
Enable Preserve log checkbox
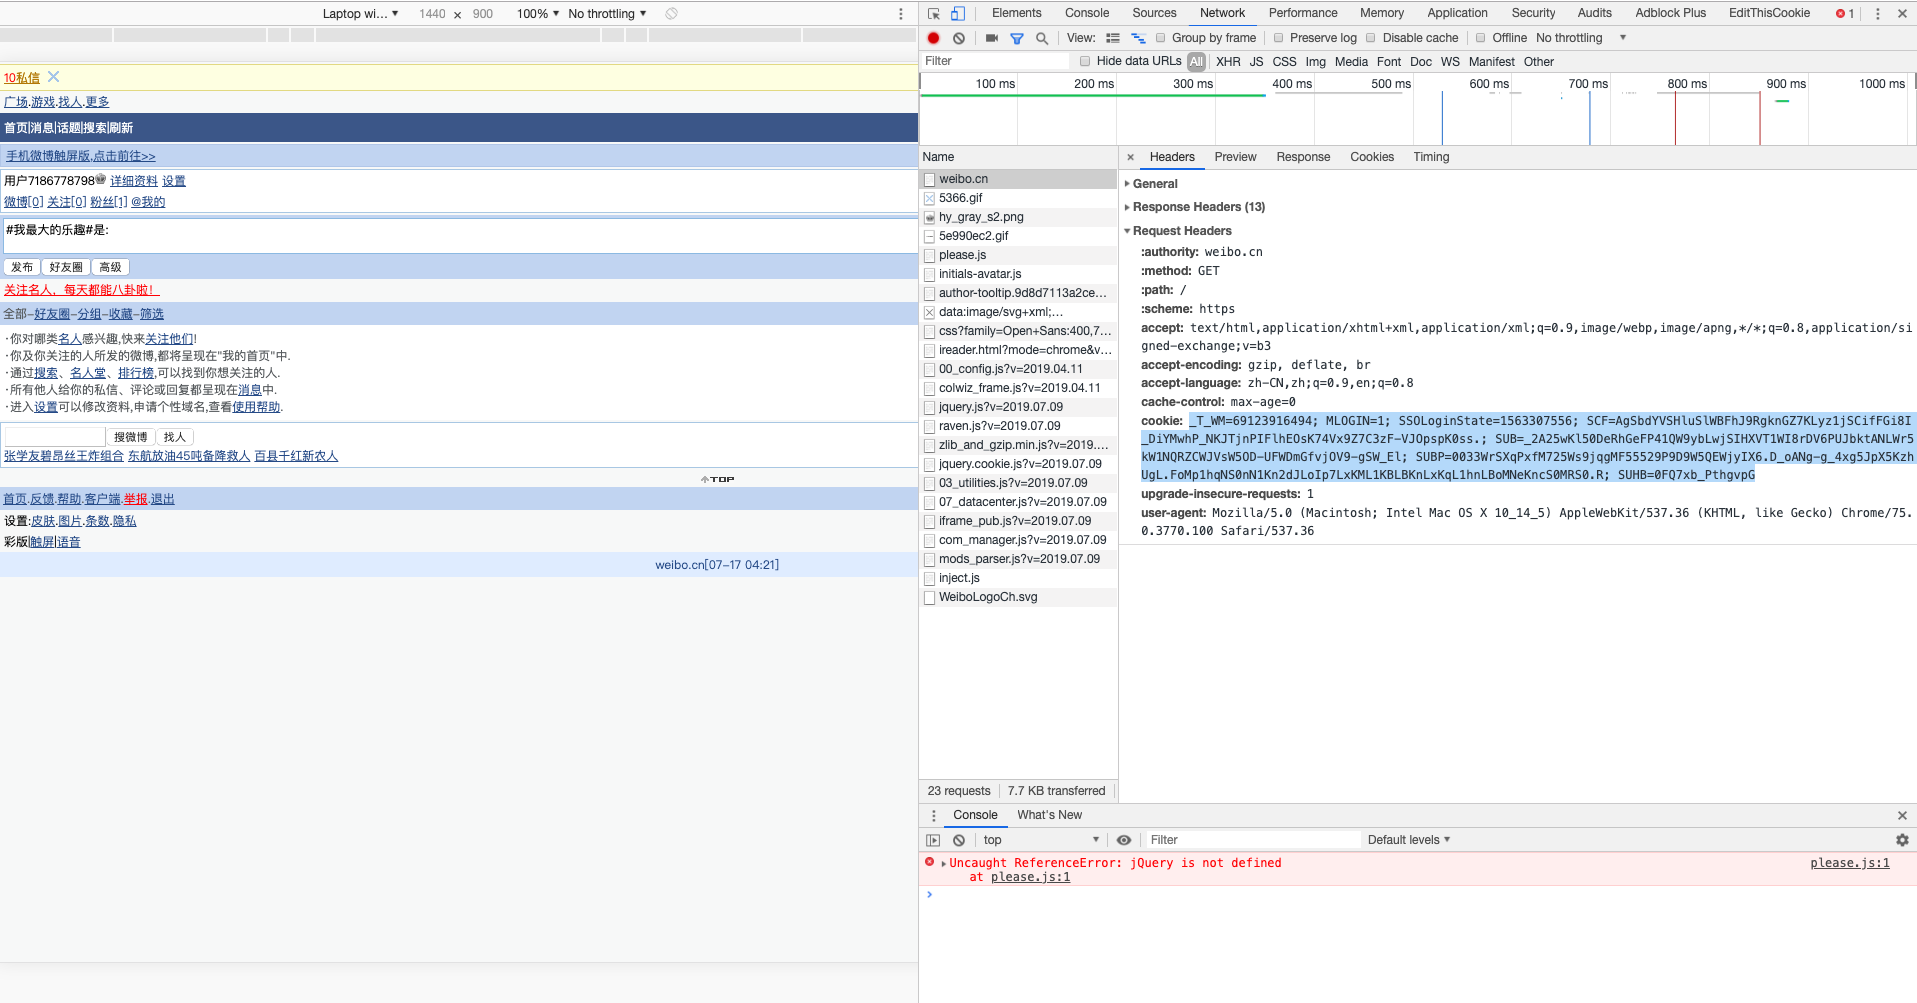coord(1278,38)
